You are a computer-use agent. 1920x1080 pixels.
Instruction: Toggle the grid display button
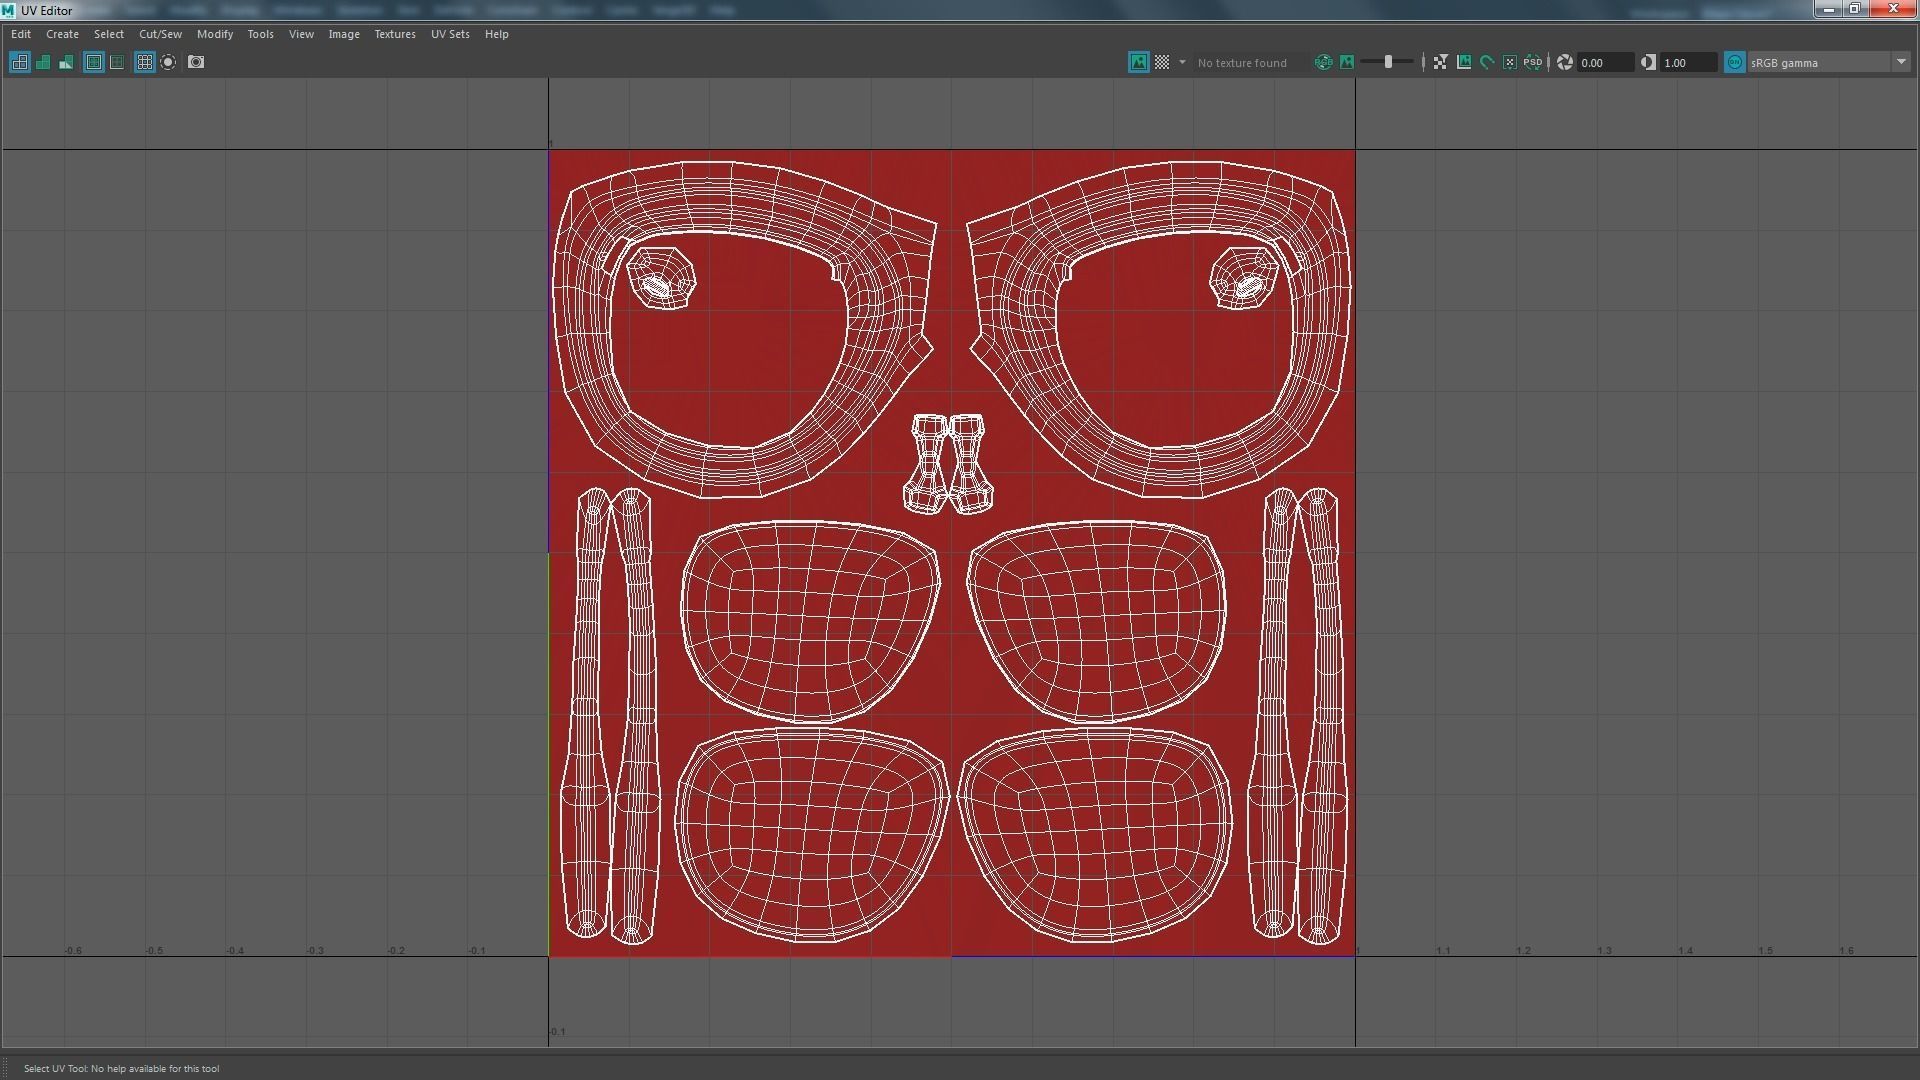click(x=145, y=62)
